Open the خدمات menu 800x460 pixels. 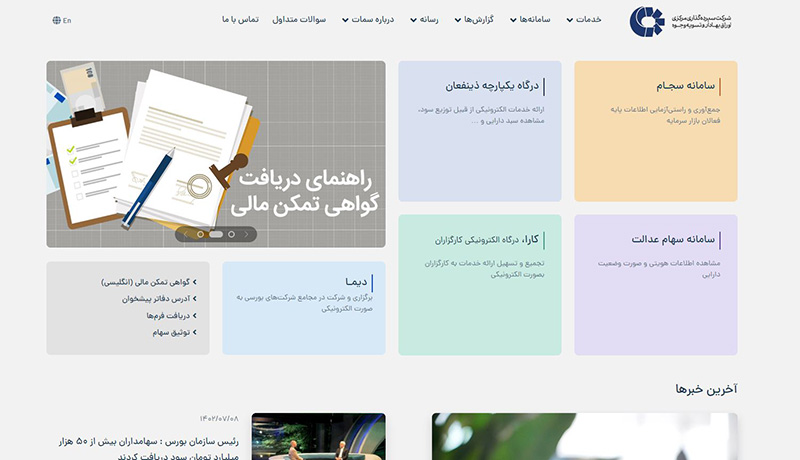[x=588, y=19]
